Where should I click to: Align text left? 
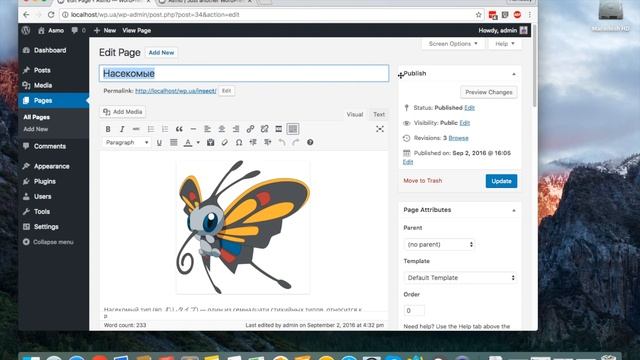pyautogui.click(x=207, y=129)
